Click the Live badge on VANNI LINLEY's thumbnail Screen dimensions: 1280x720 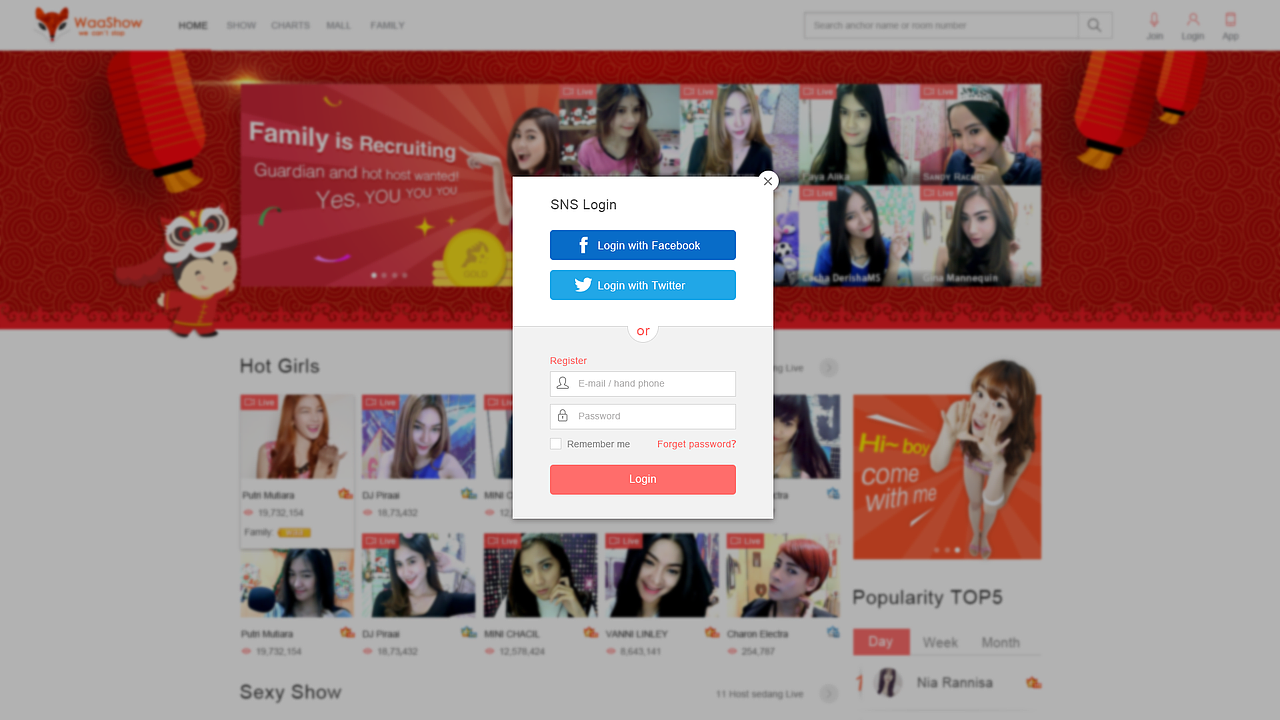(624, 541)
